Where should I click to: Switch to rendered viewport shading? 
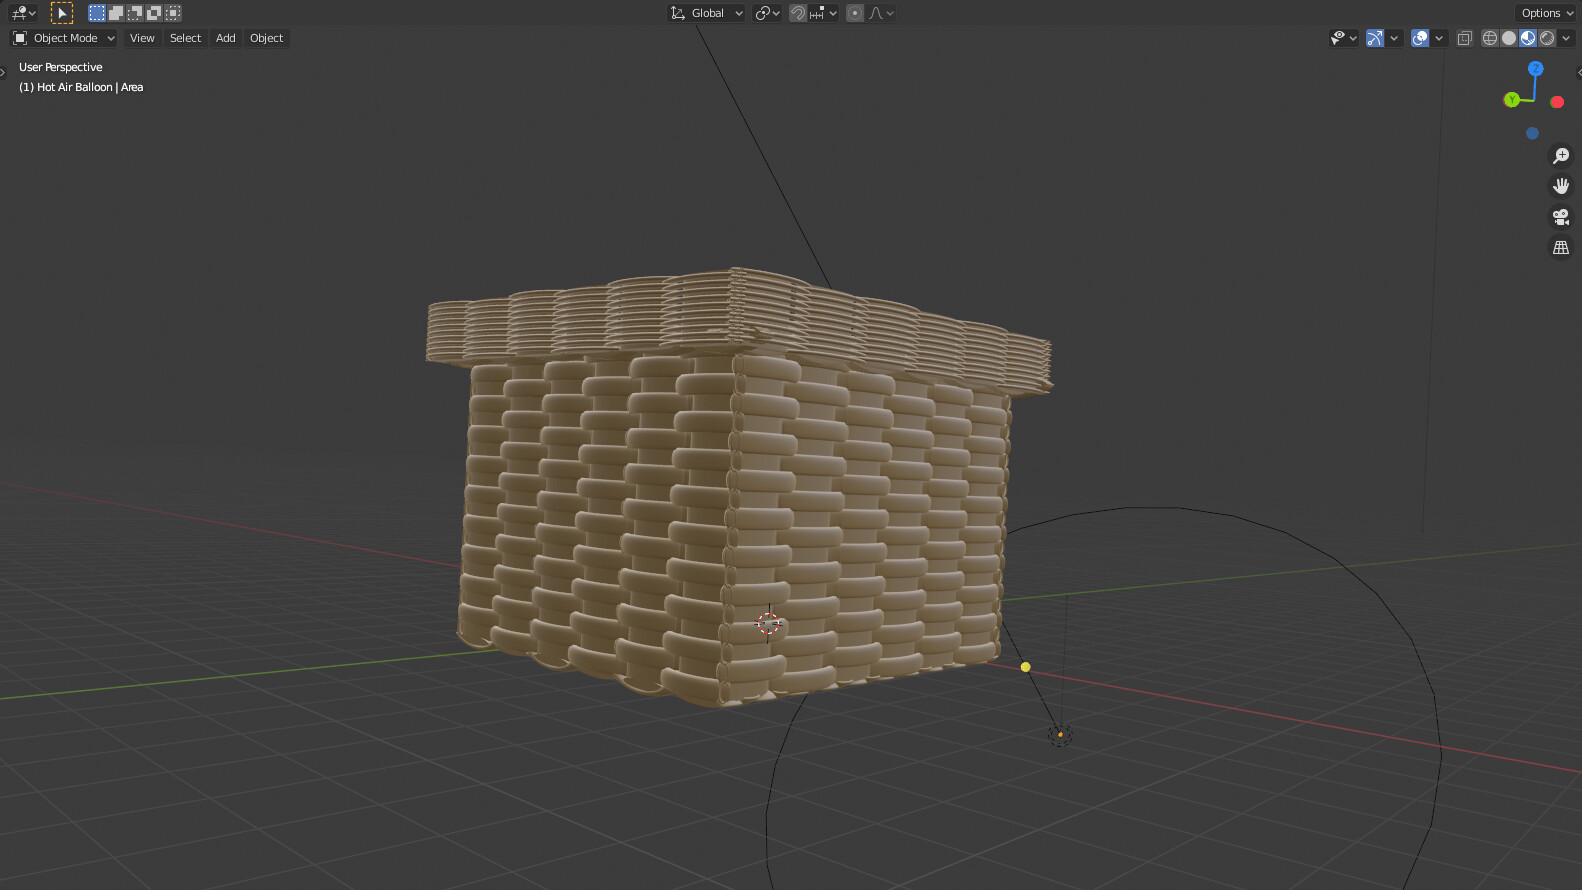click(x=1547, y=38)
